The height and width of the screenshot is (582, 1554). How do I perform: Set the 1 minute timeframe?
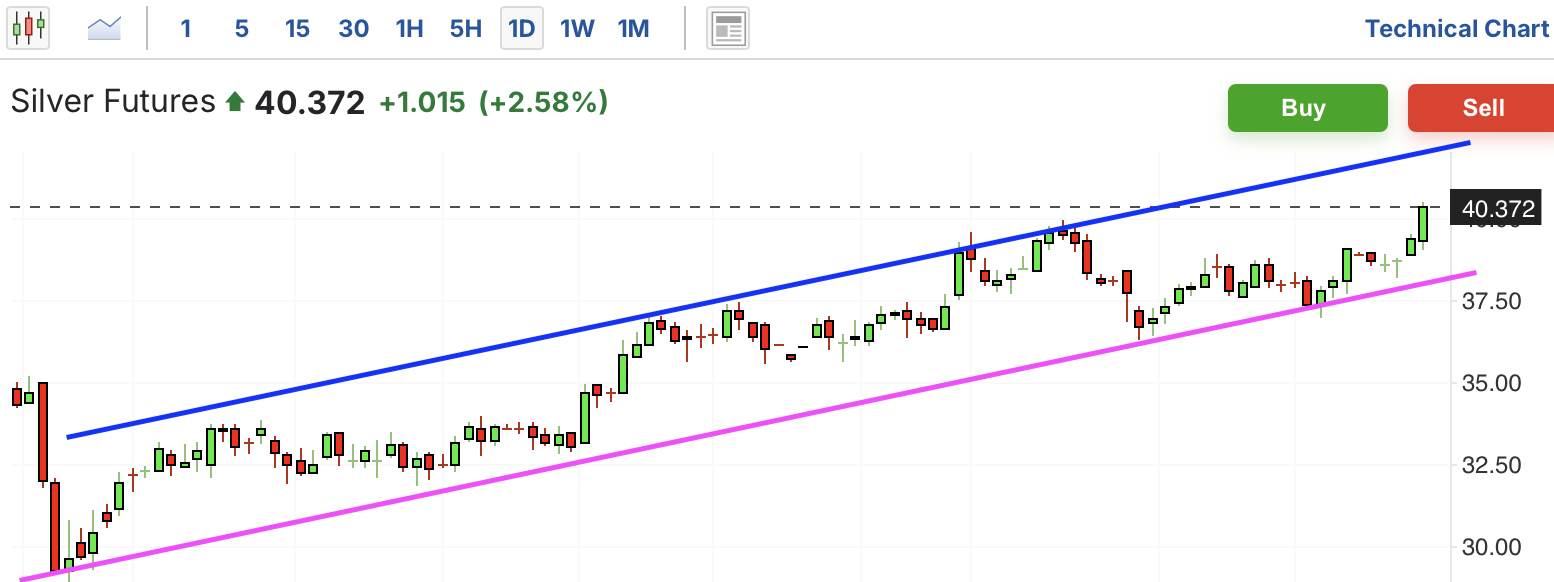tap(185, 28)
